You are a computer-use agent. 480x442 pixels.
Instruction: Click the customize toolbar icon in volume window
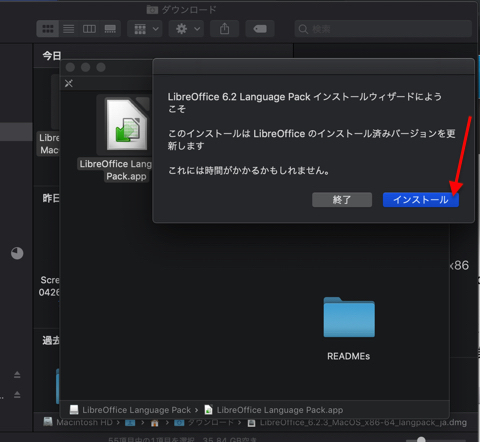pos(69,83)
